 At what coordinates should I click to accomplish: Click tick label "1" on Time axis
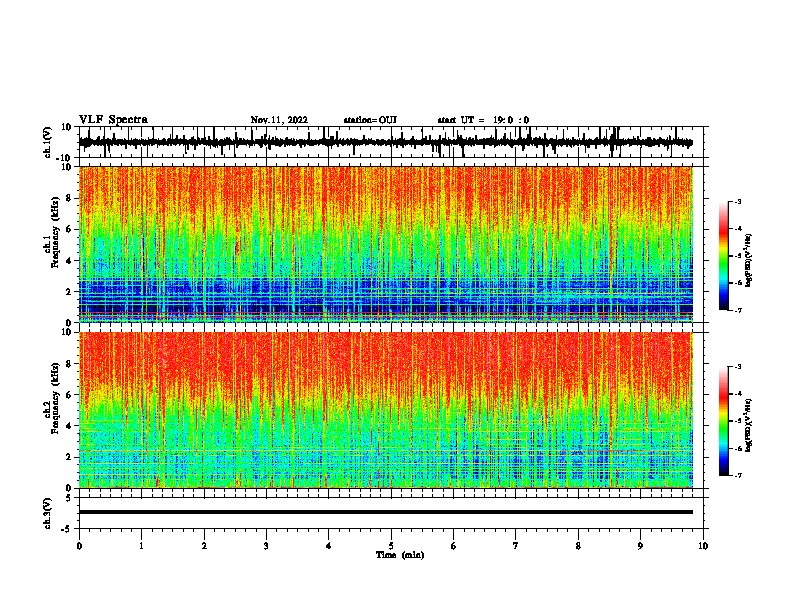click(141, 546)
